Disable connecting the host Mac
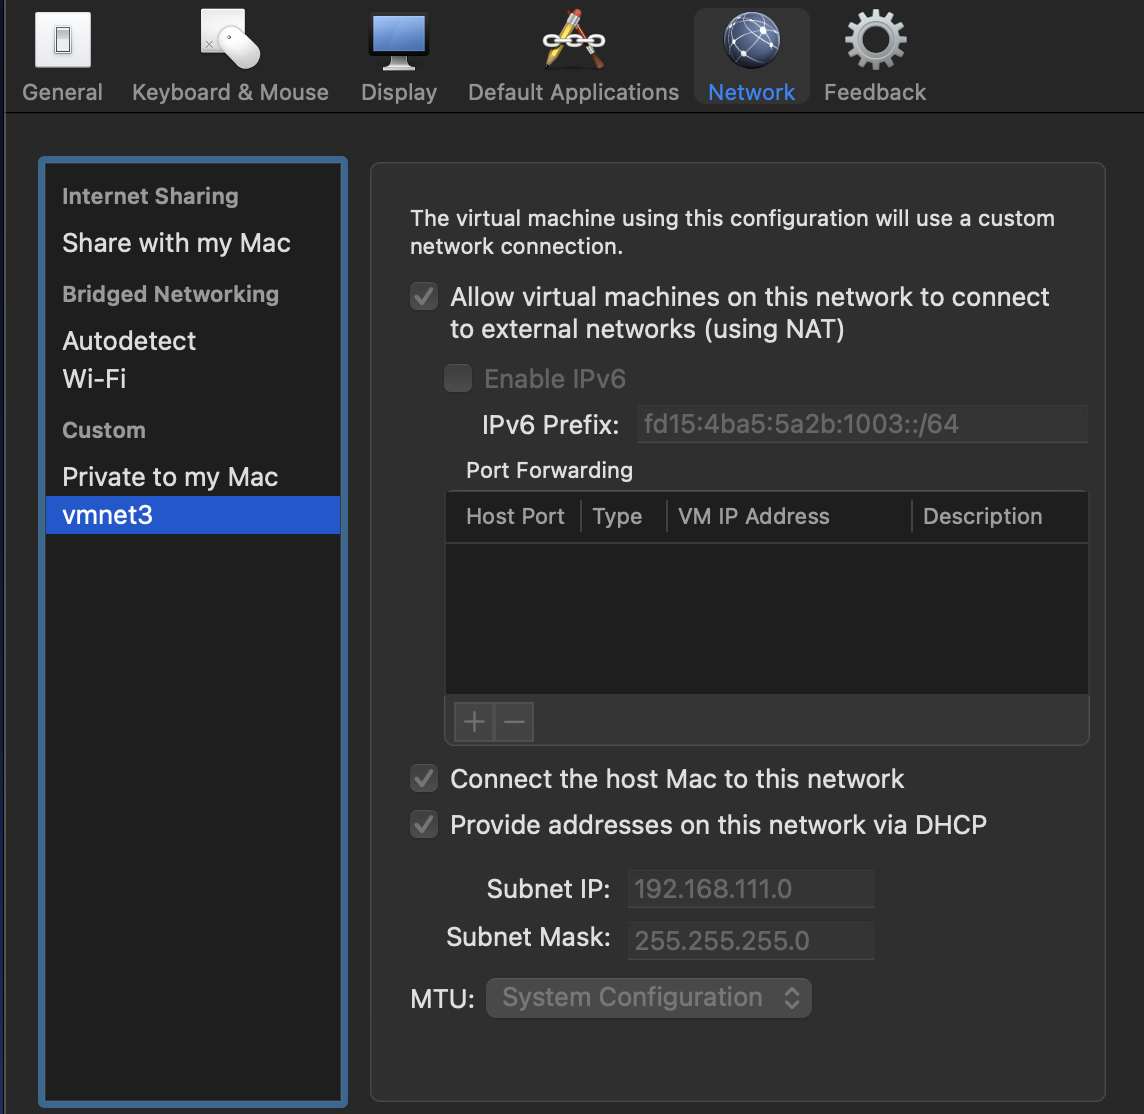Image resolution: width=1144 pixels, height=1114 pixels. click(x=423, y=779)
